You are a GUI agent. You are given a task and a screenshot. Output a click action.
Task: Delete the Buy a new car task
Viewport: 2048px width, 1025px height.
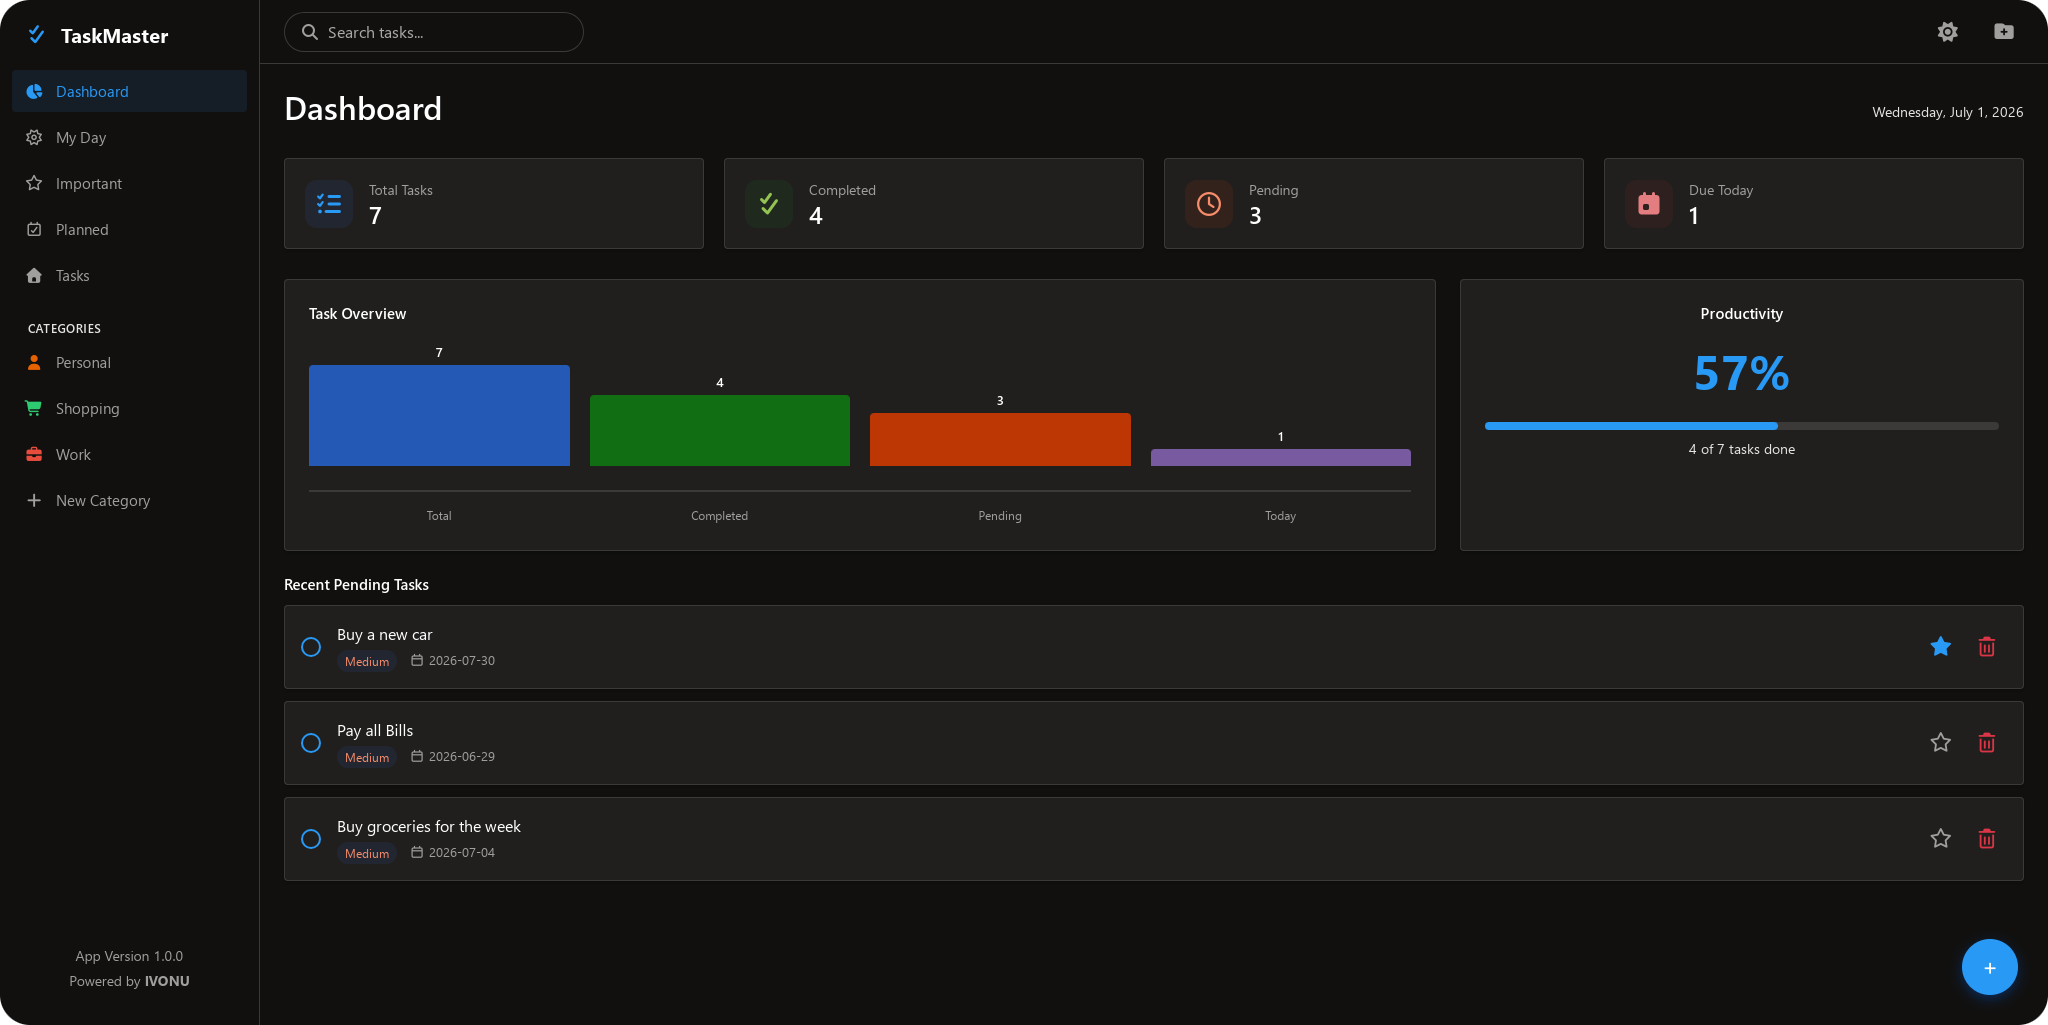click(1987, 647)
